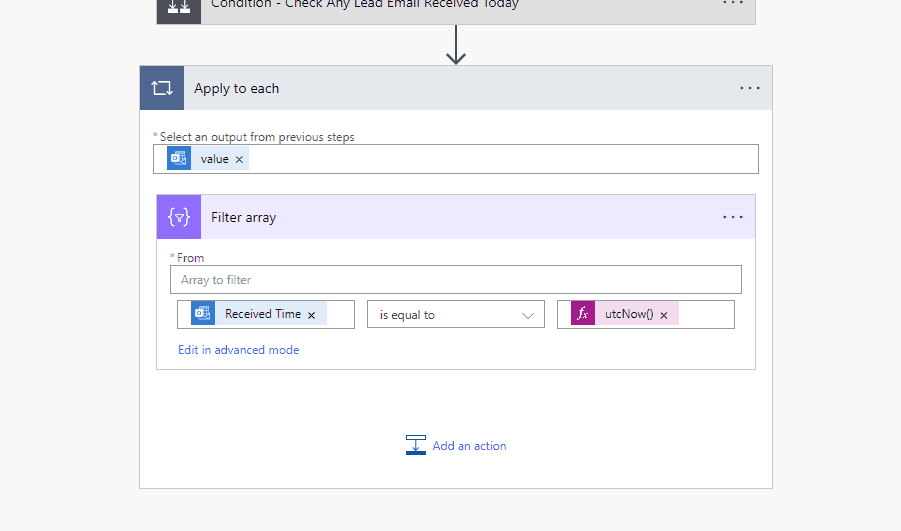The height and width of the screenshot is (531, 901).
Task: Click the chevron arrow of operator dropdown
Action: (x=528, y=315)
